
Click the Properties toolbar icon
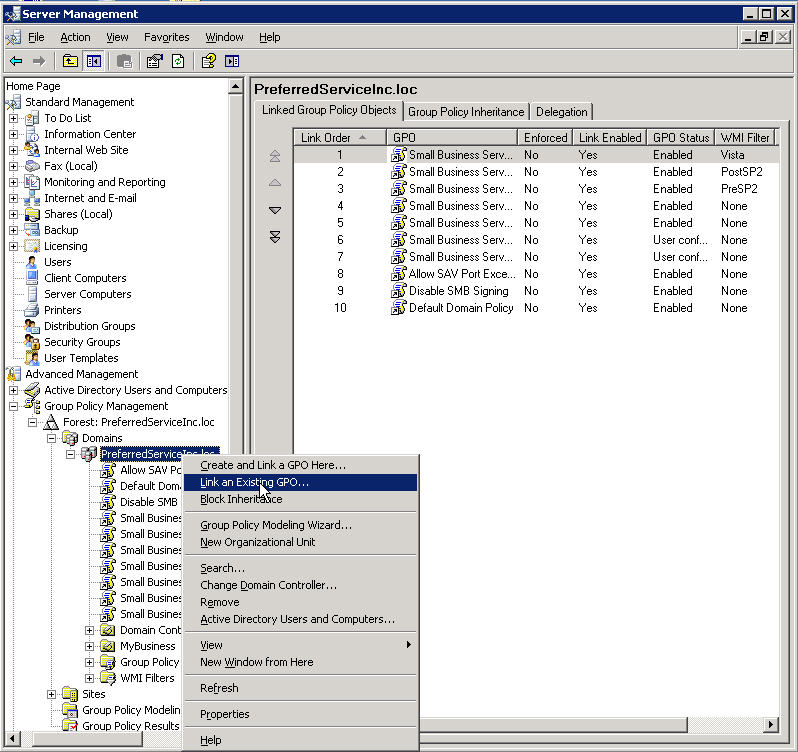click(x=154, y=62)
